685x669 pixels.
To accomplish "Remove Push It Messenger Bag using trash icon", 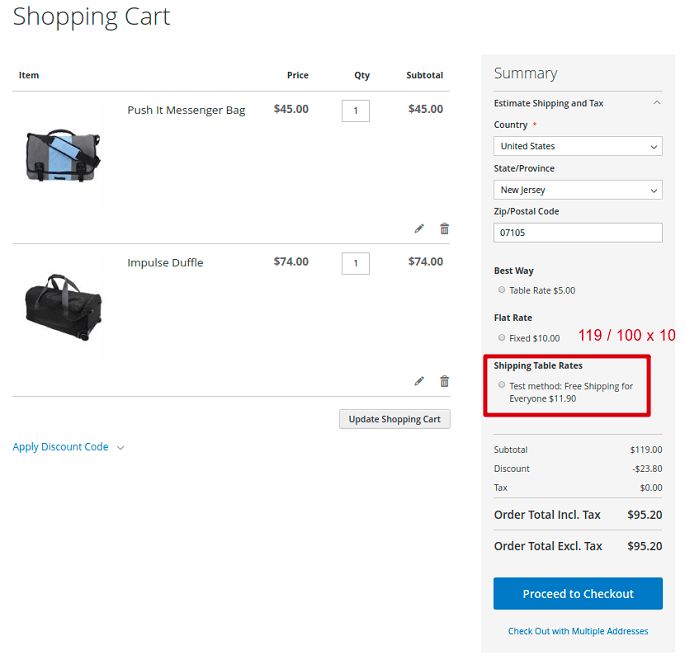I will click(444, 229).
